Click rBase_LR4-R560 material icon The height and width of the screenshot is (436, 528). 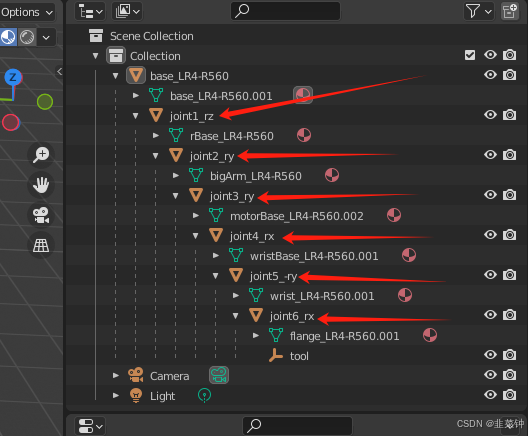point(304,135)
